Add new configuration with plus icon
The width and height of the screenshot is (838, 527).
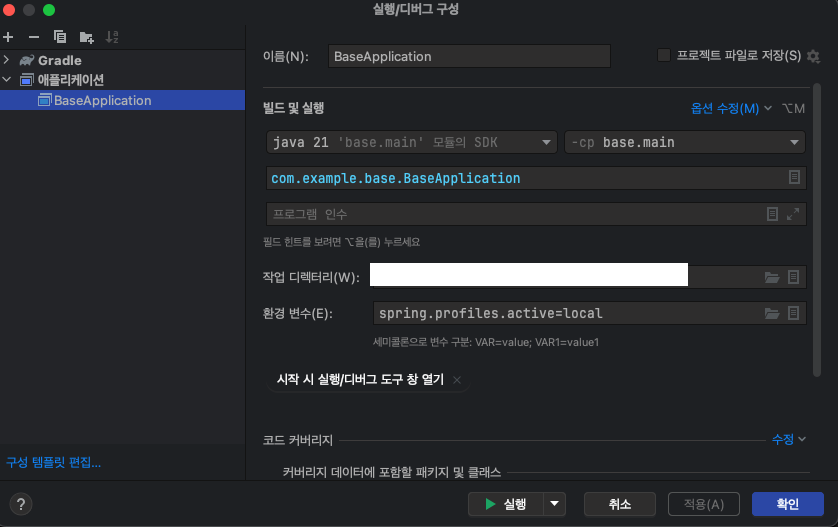[8, 37]
